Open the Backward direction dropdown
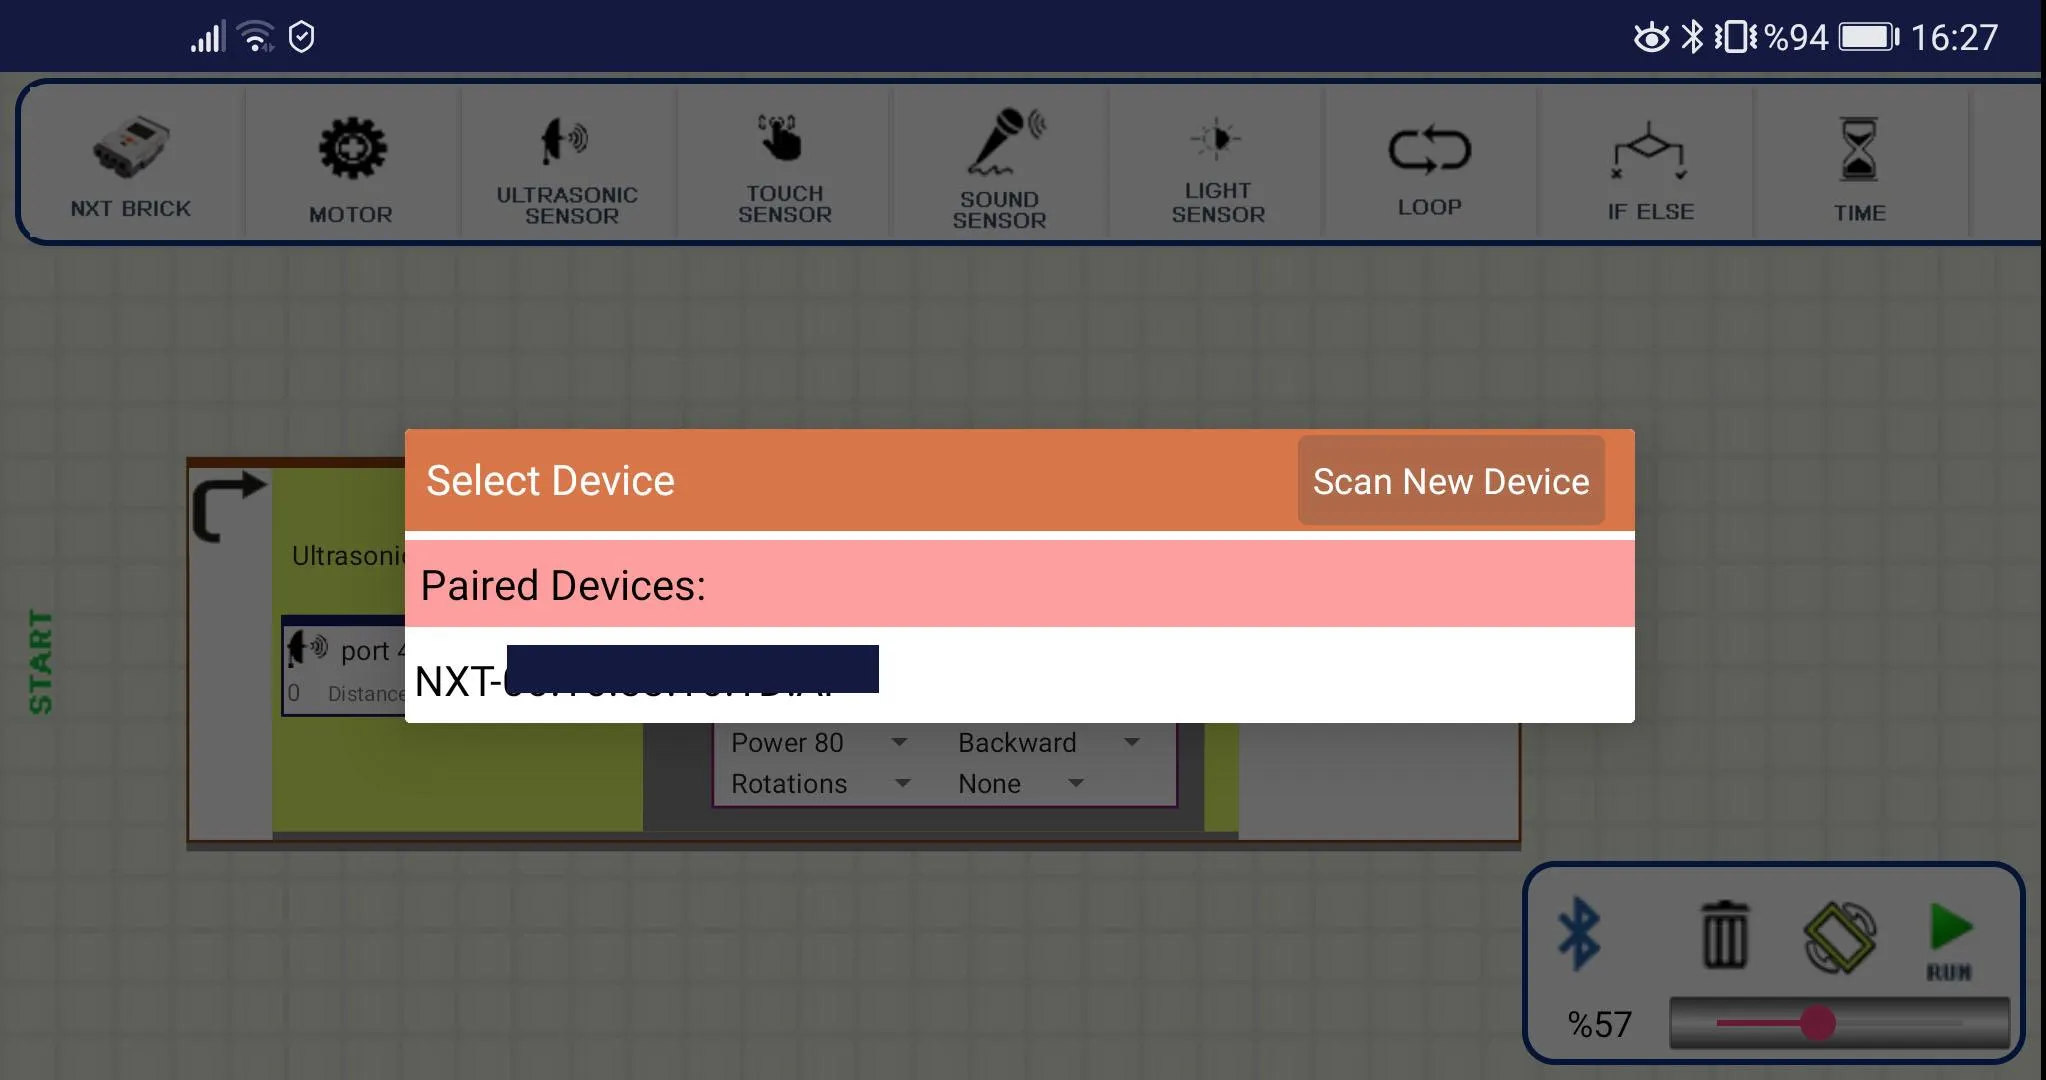This screenshot has width=2046, height=1080. [x=1049, y=742]
